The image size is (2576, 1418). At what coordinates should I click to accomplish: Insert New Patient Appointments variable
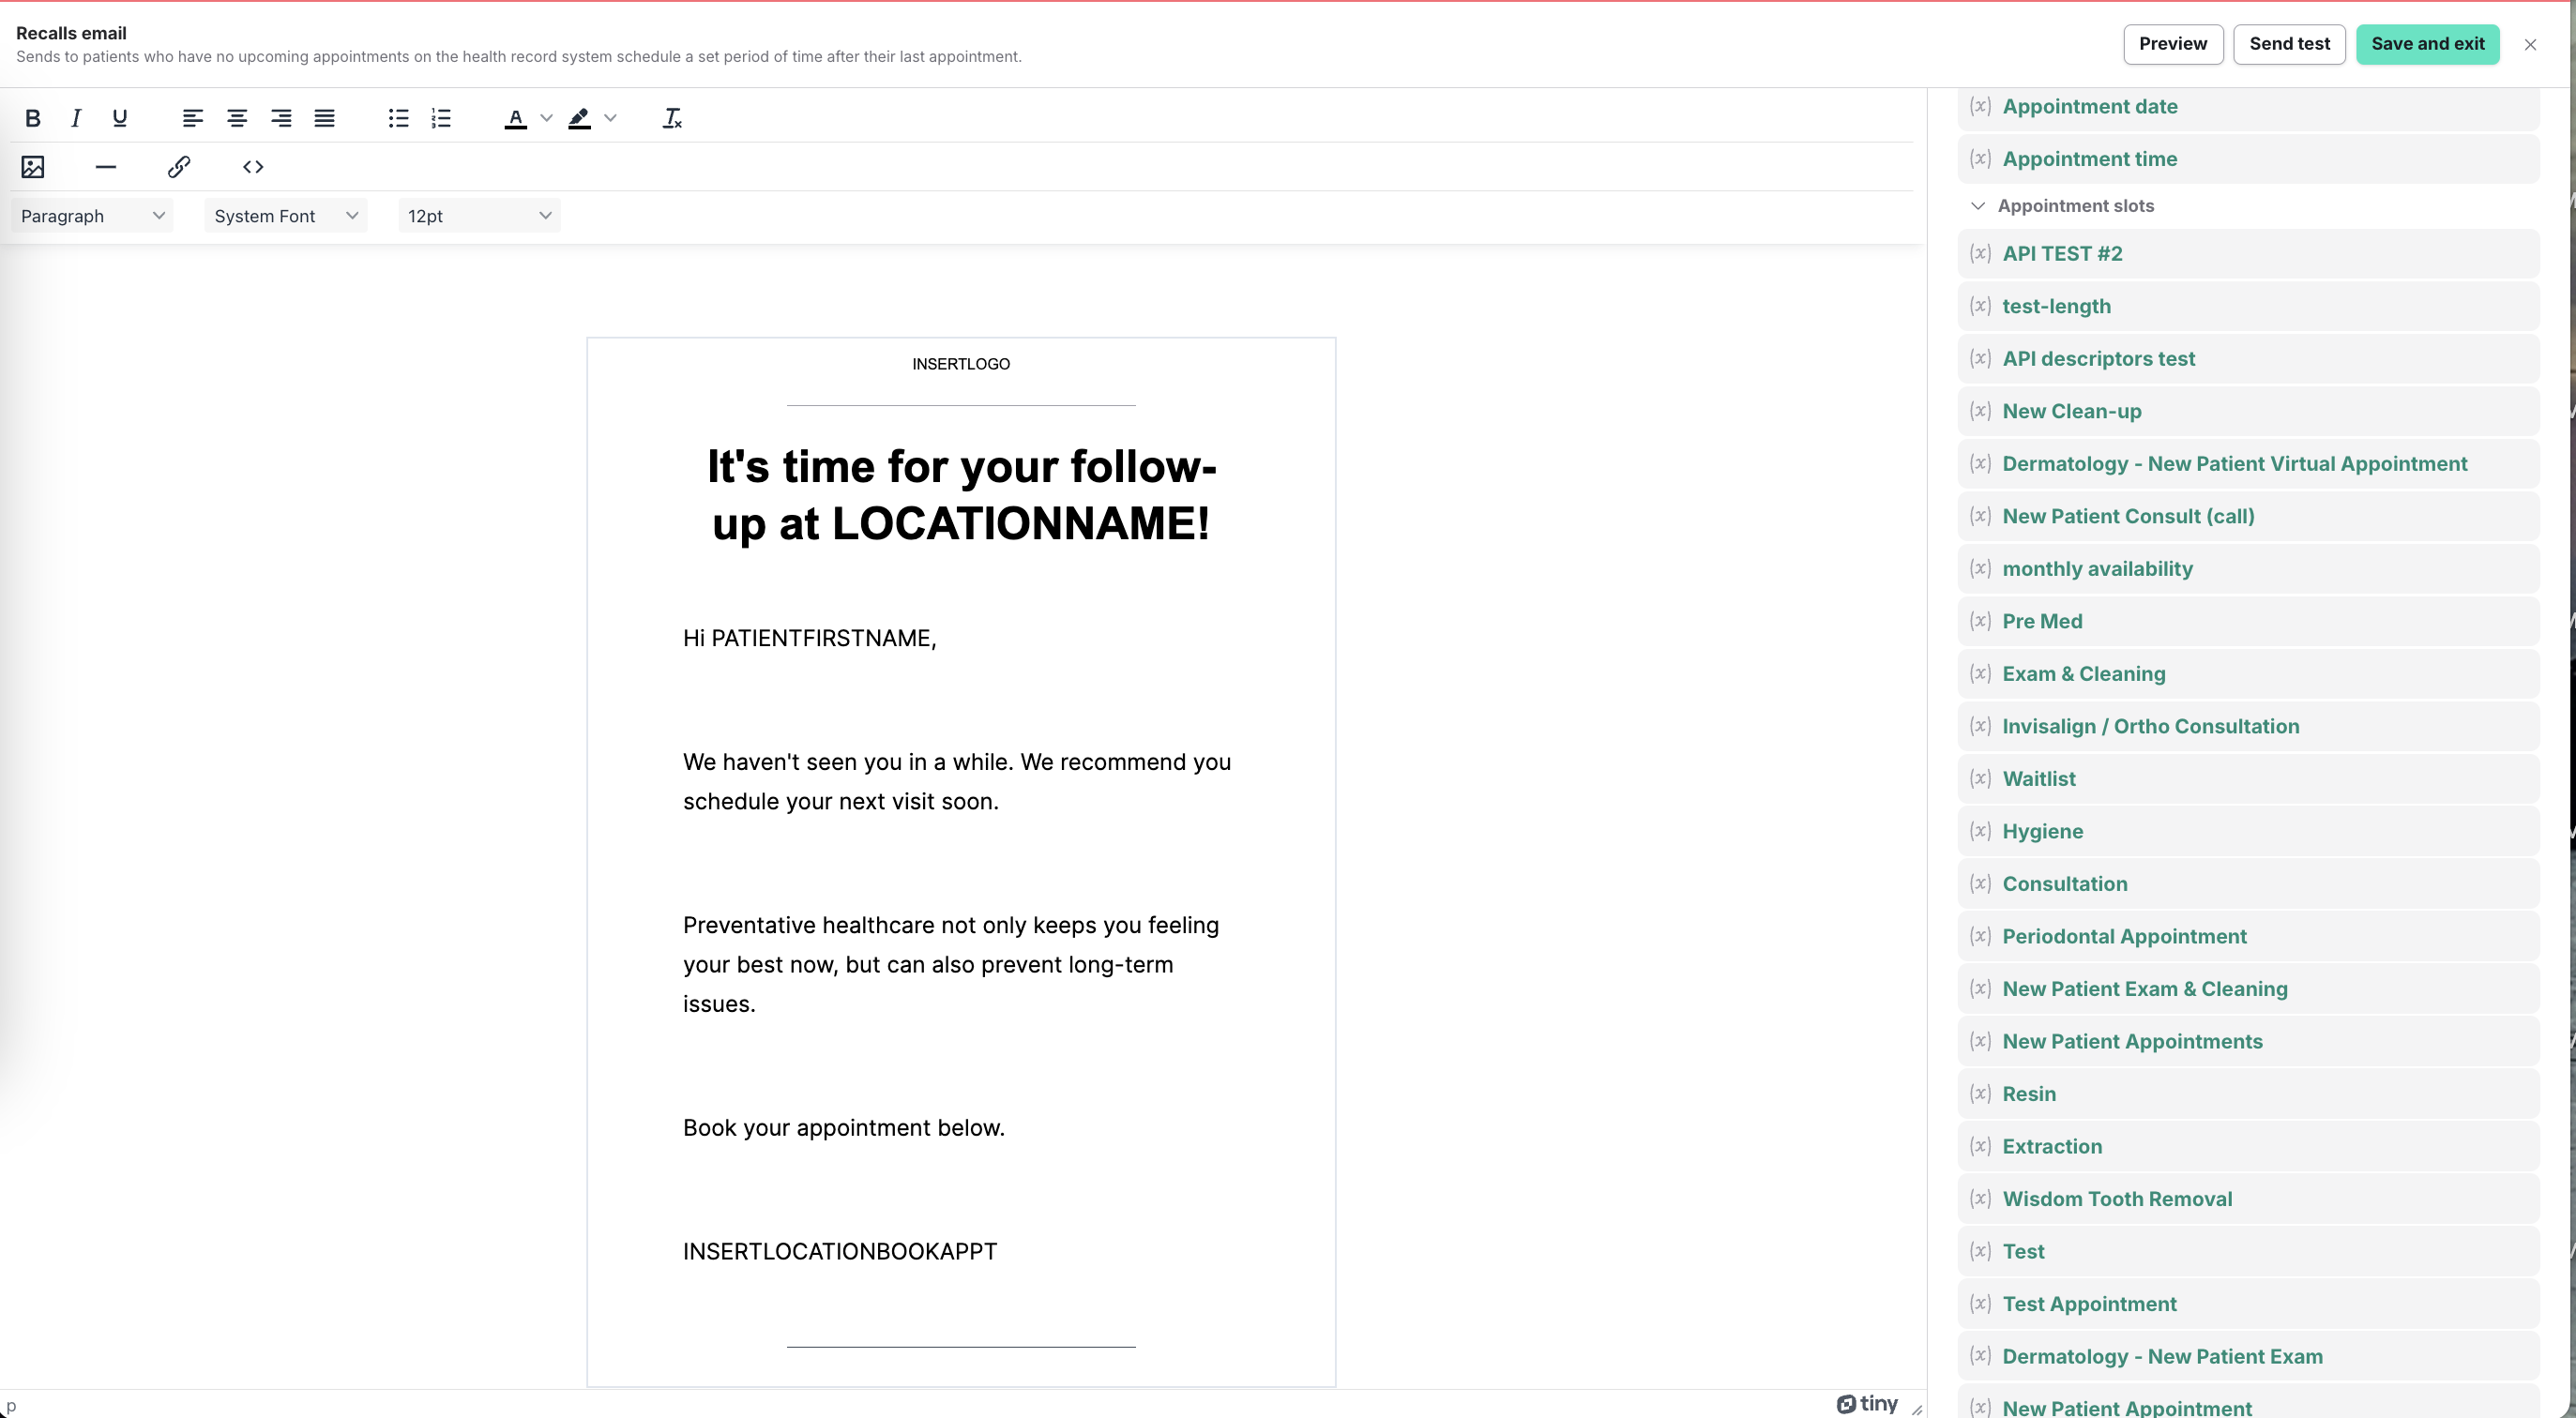click(x=2248, y=1041)
